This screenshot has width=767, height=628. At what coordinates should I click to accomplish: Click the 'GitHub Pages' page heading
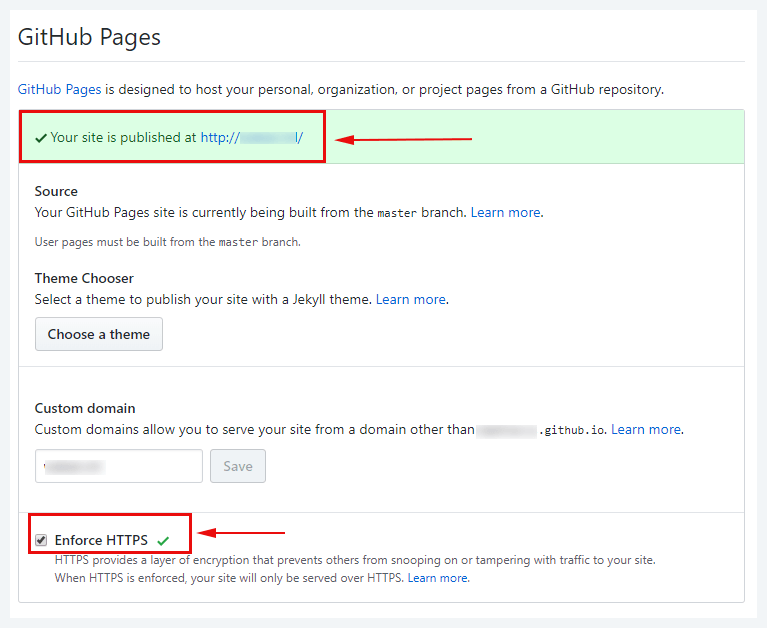90,37
